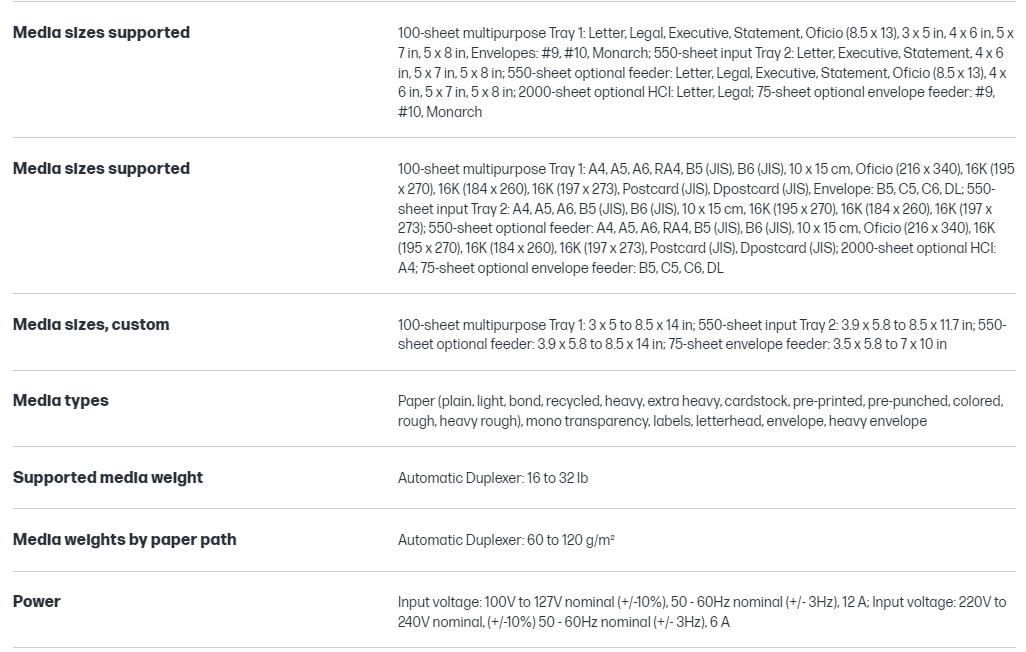Select the "Media weights by paper path" label
The width and height of the screenshot is (1026, 652).
tap(125, 540)
